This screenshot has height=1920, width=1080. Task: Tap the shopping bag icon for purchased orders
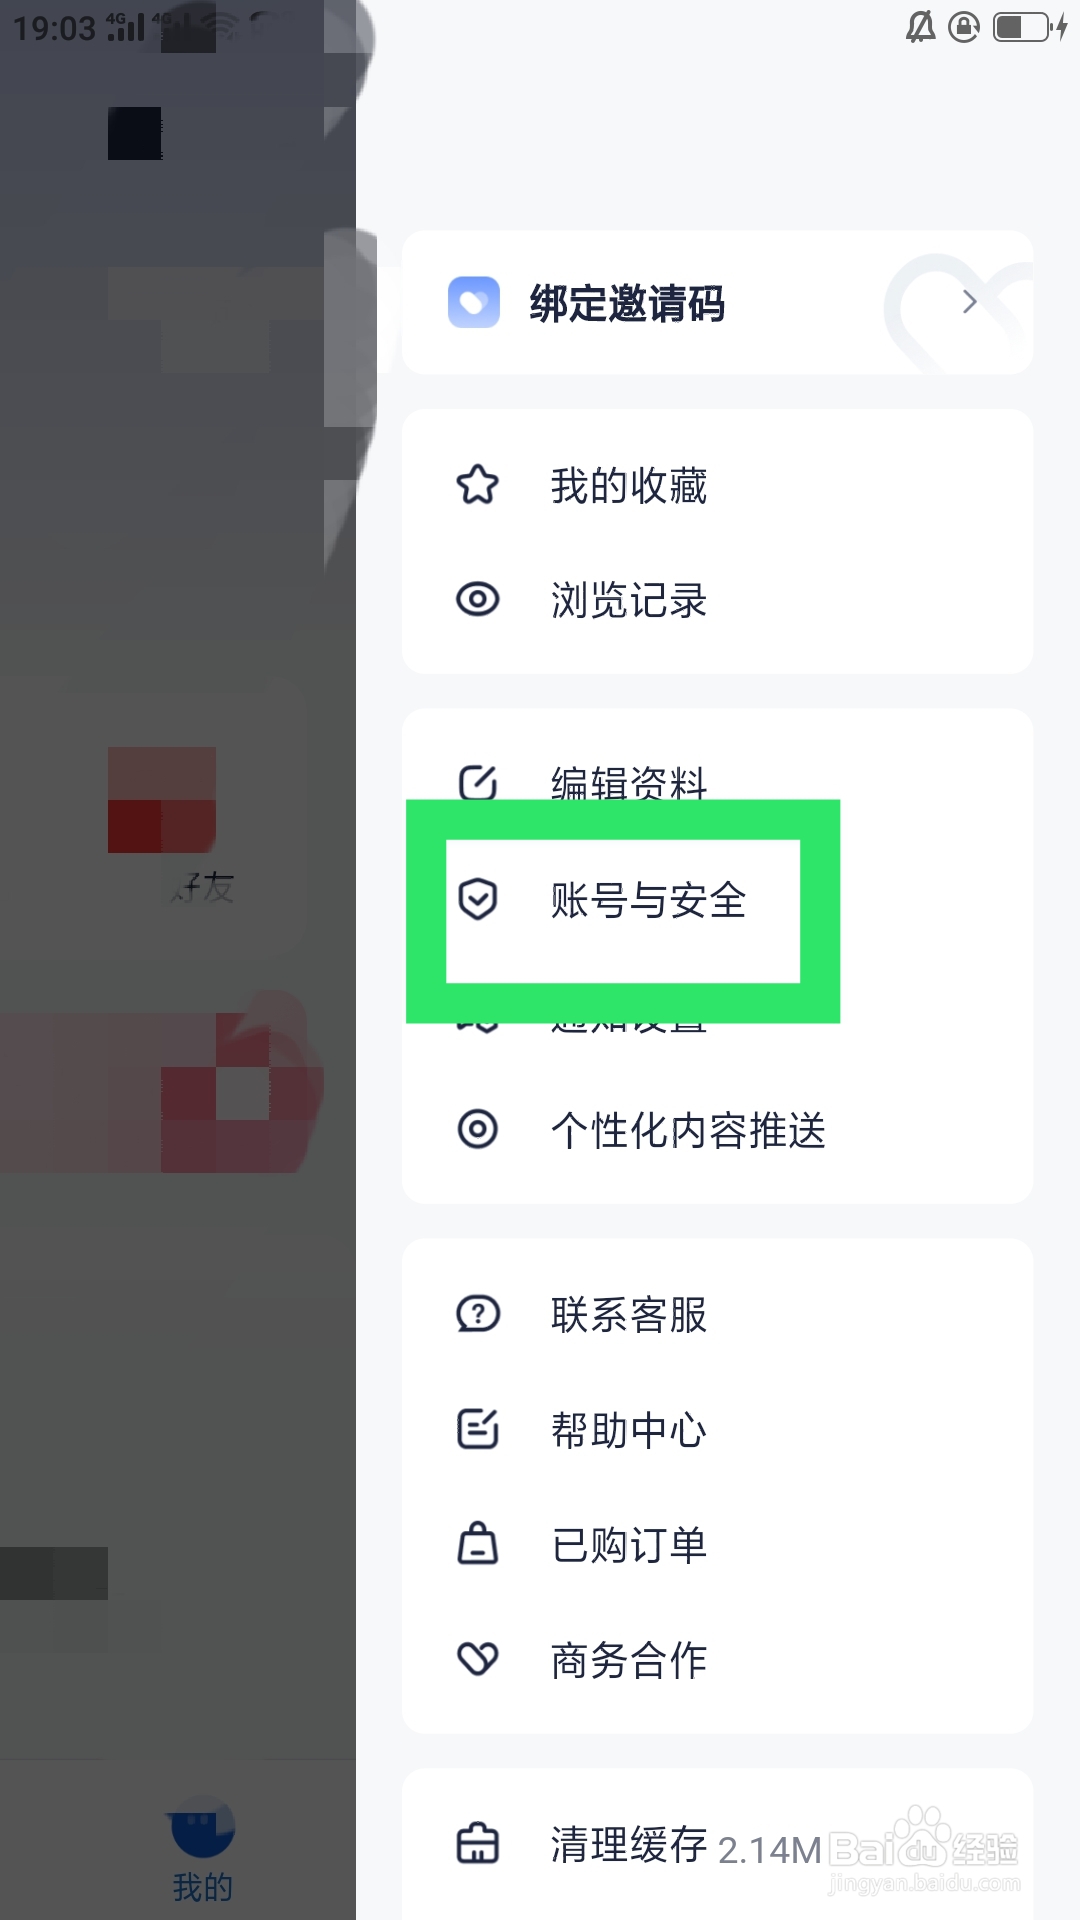478,1543
